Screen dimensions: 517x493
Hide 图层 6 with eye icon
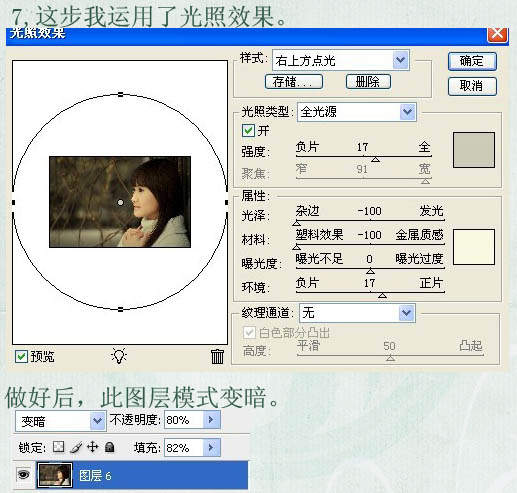[x=23, y=474]
